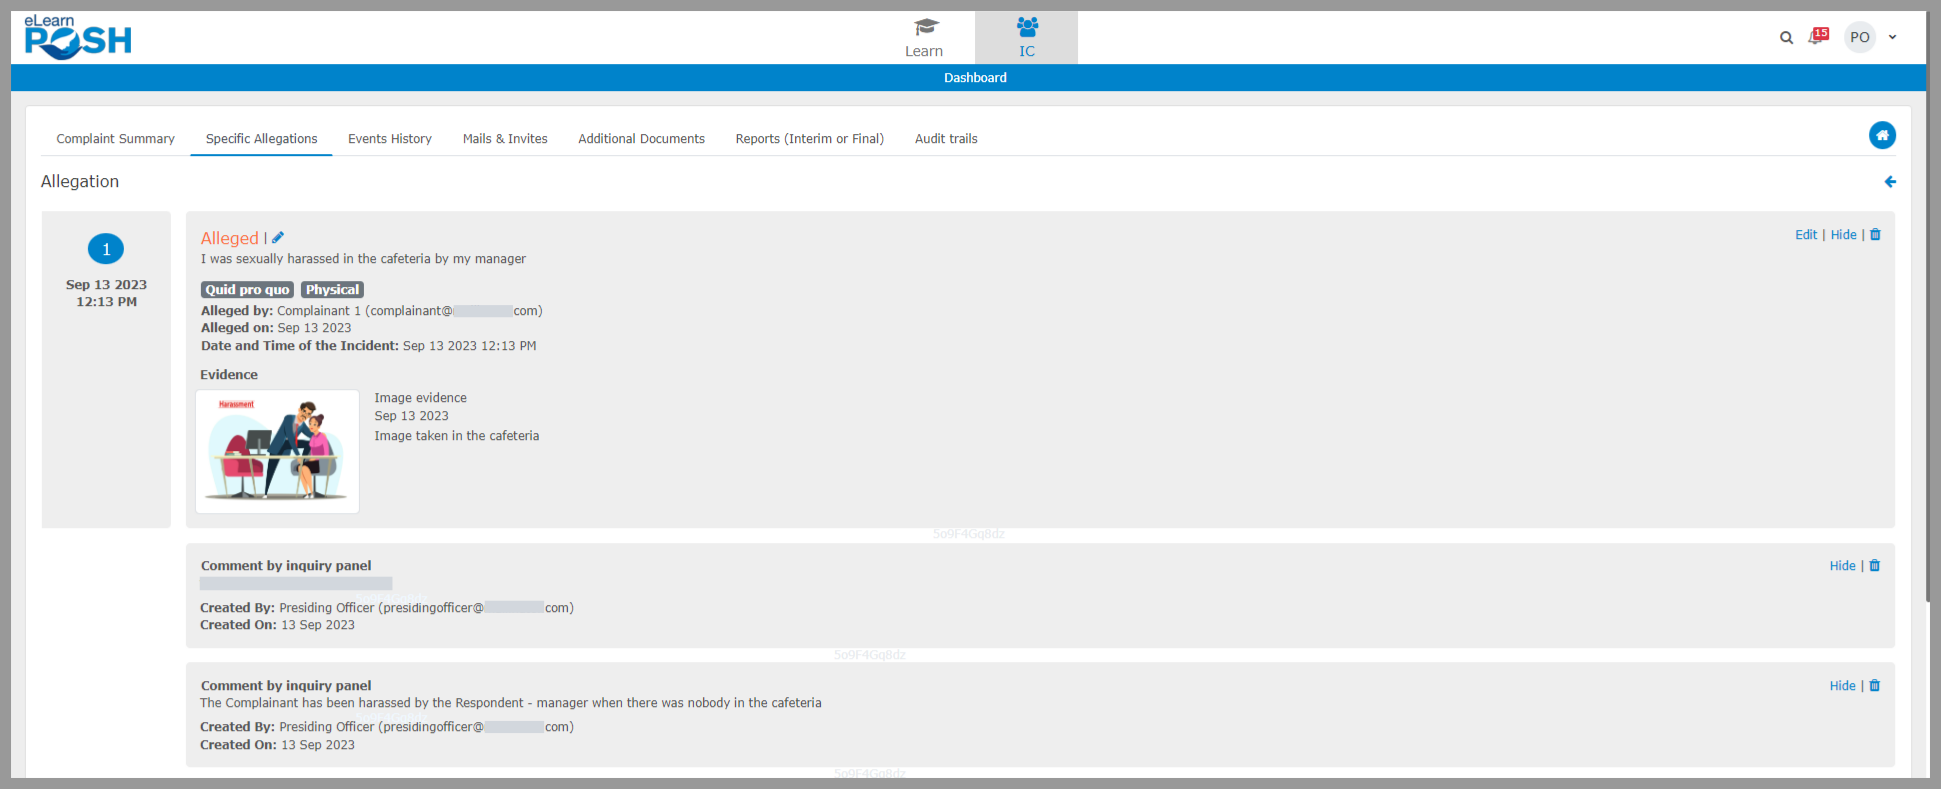
Task: Expand the PO user profile dropdown arrow
Action: coord(1892,38)
